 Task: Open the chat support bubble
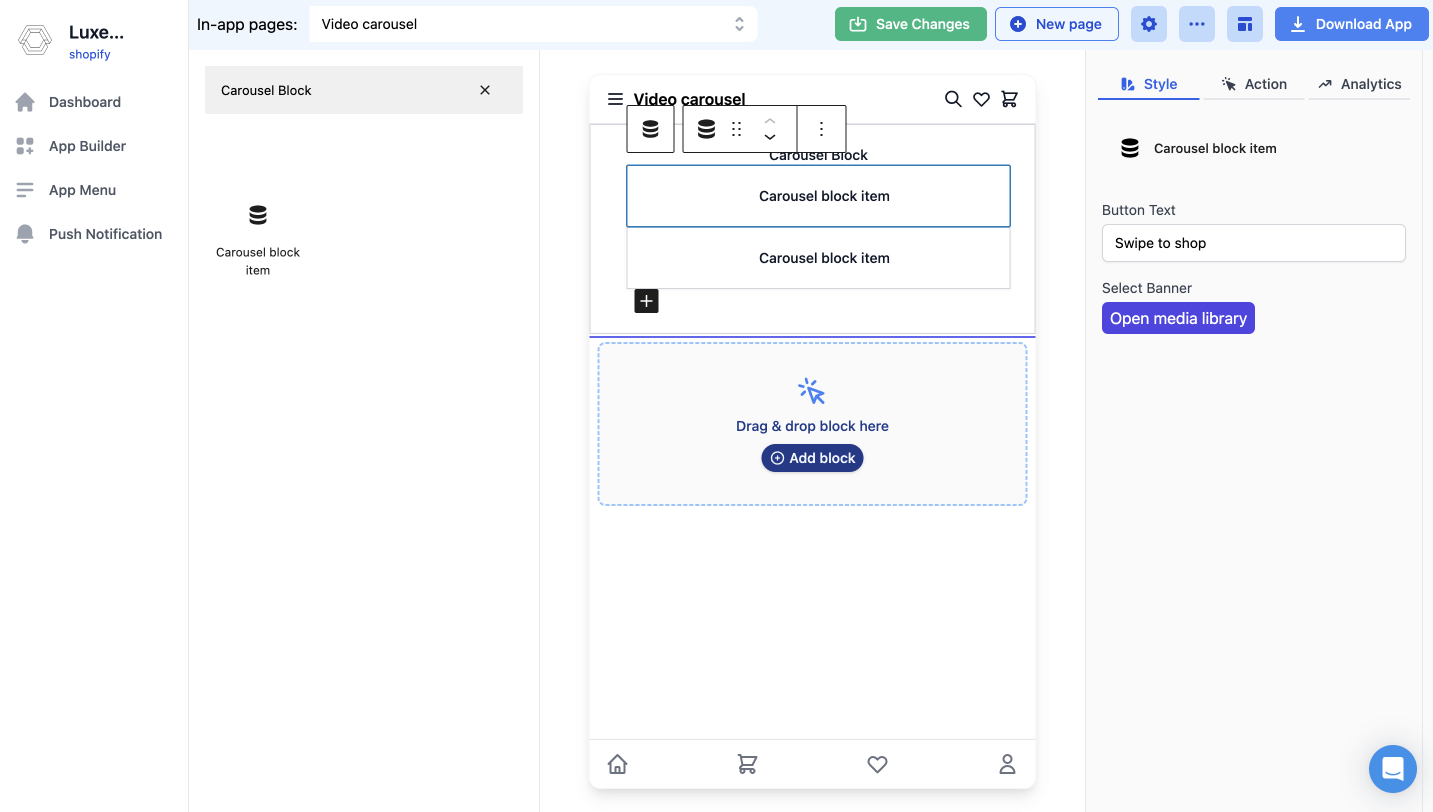(1392, 769)
